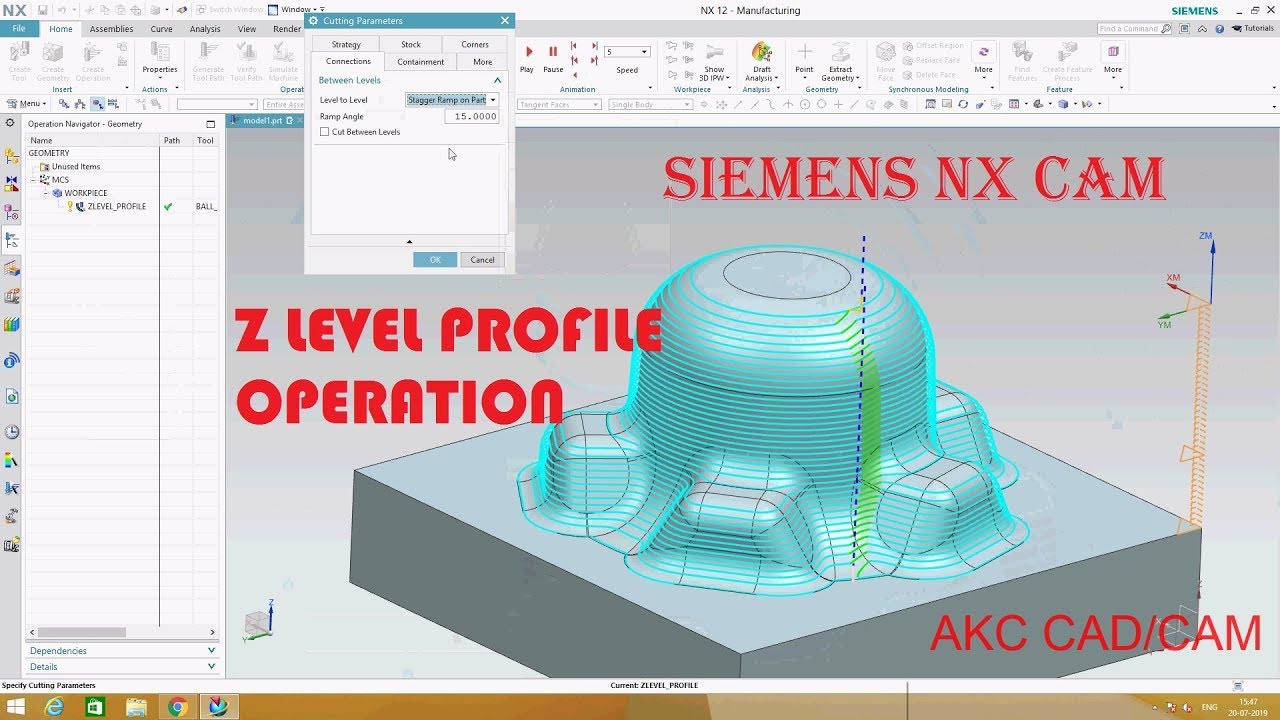The width and height of the screenshot is (1280, 720).
Task: Open navigator settings gear icon
Action: tap(10, 123)
